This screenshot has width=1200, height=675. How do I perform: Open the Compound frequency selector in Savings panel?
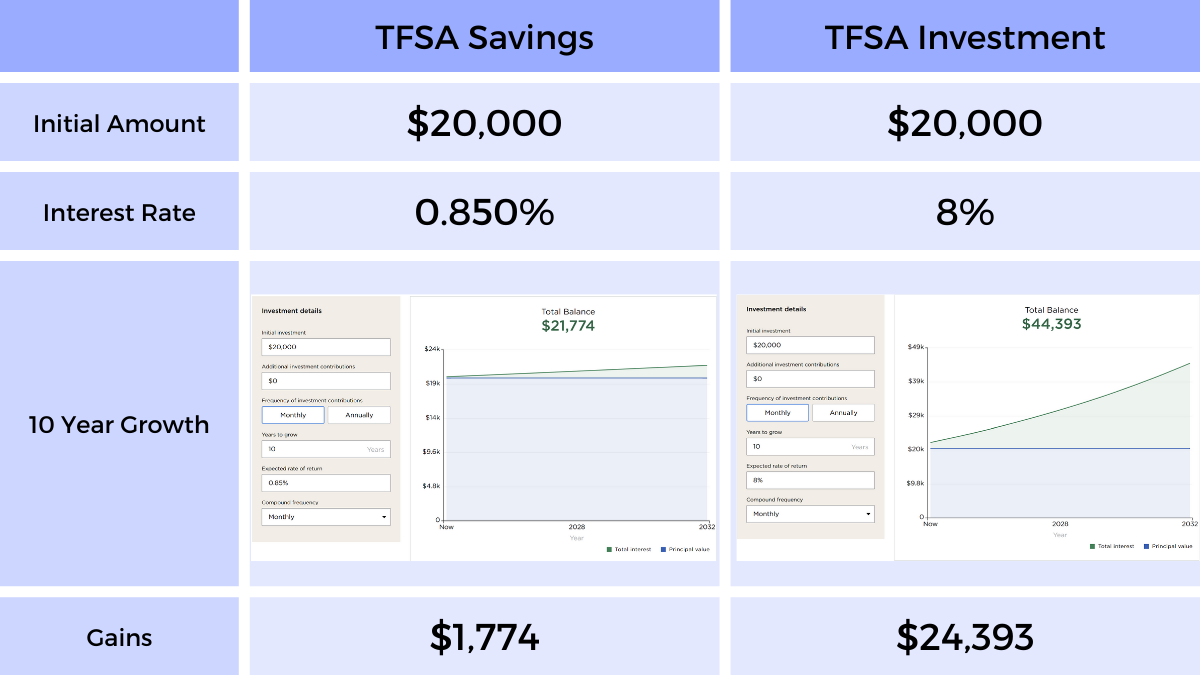326,516
